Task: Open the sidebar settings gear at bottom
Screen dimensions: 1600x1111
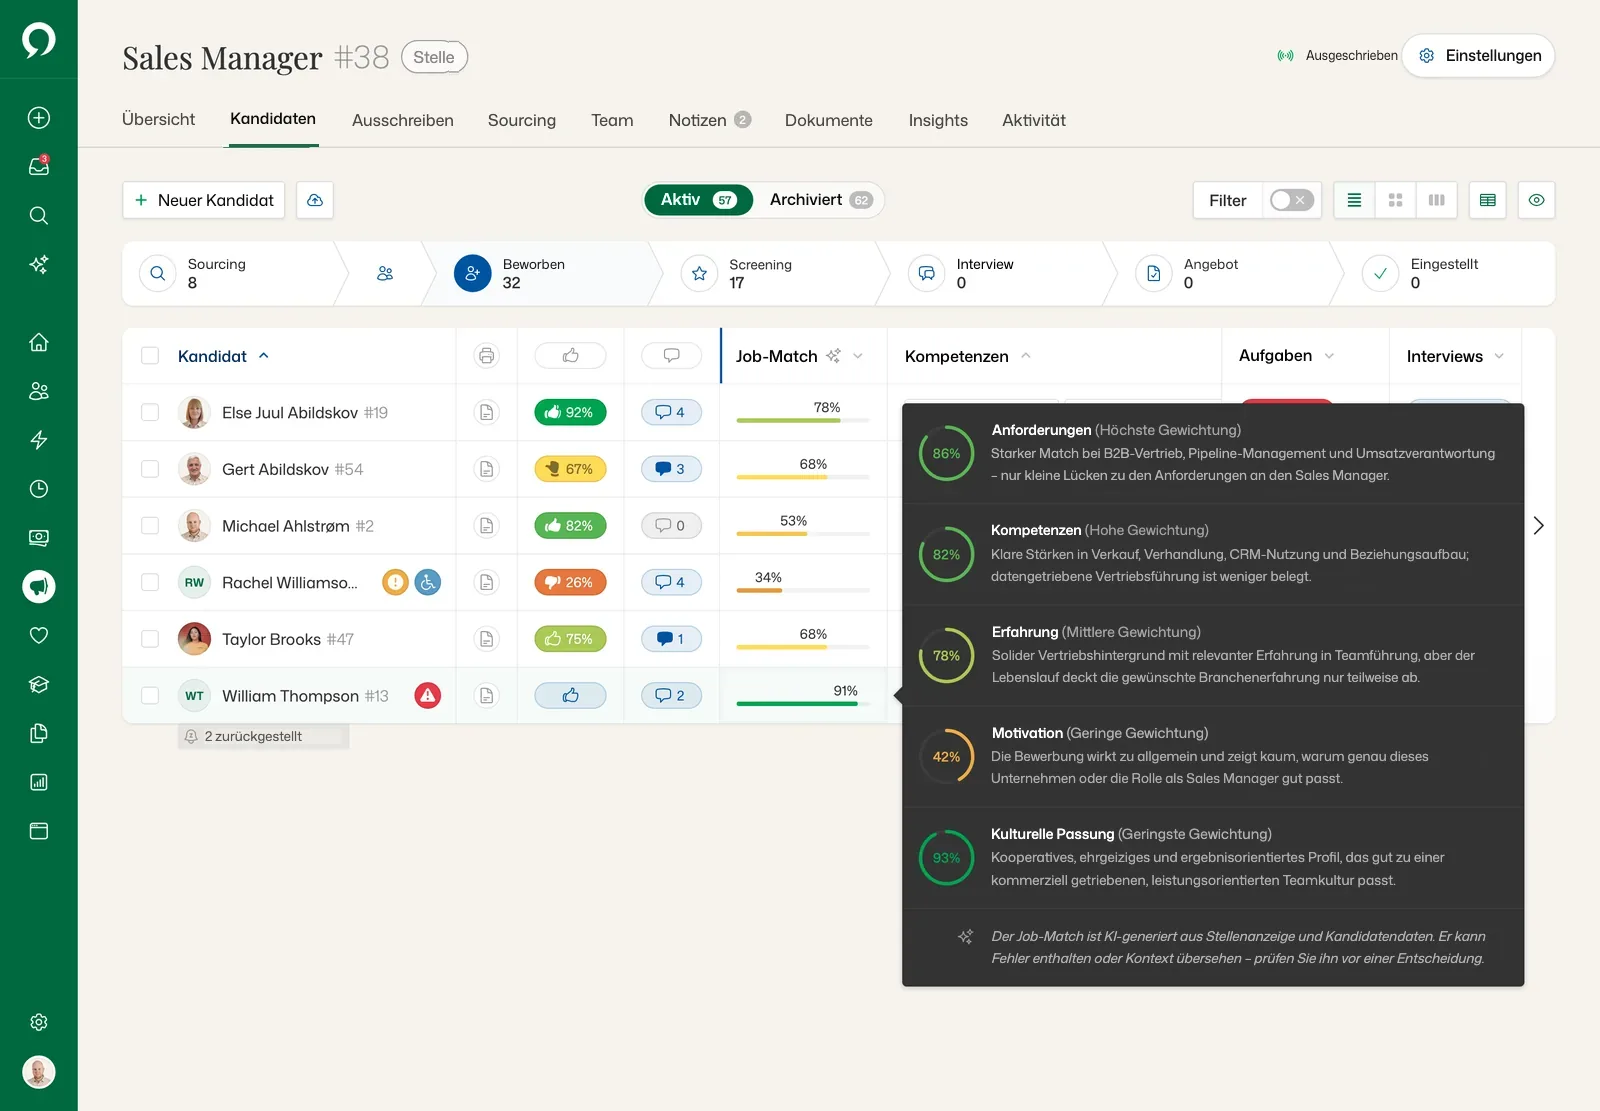Action: tap(39, 1022)
